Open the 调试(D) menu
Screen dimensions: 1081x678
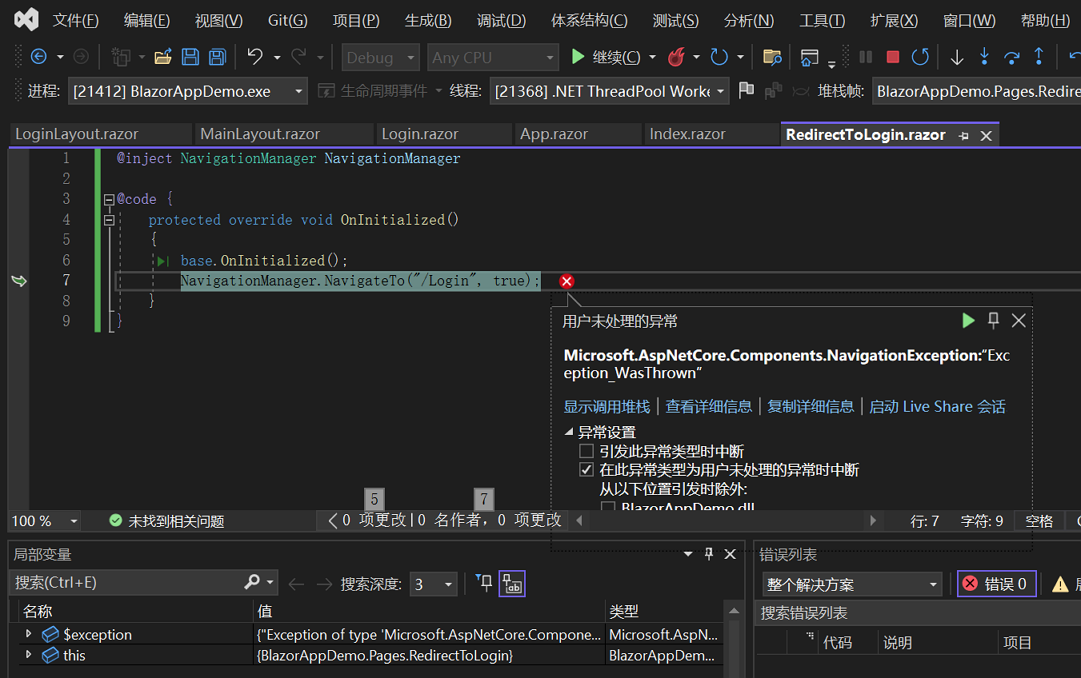501,20
